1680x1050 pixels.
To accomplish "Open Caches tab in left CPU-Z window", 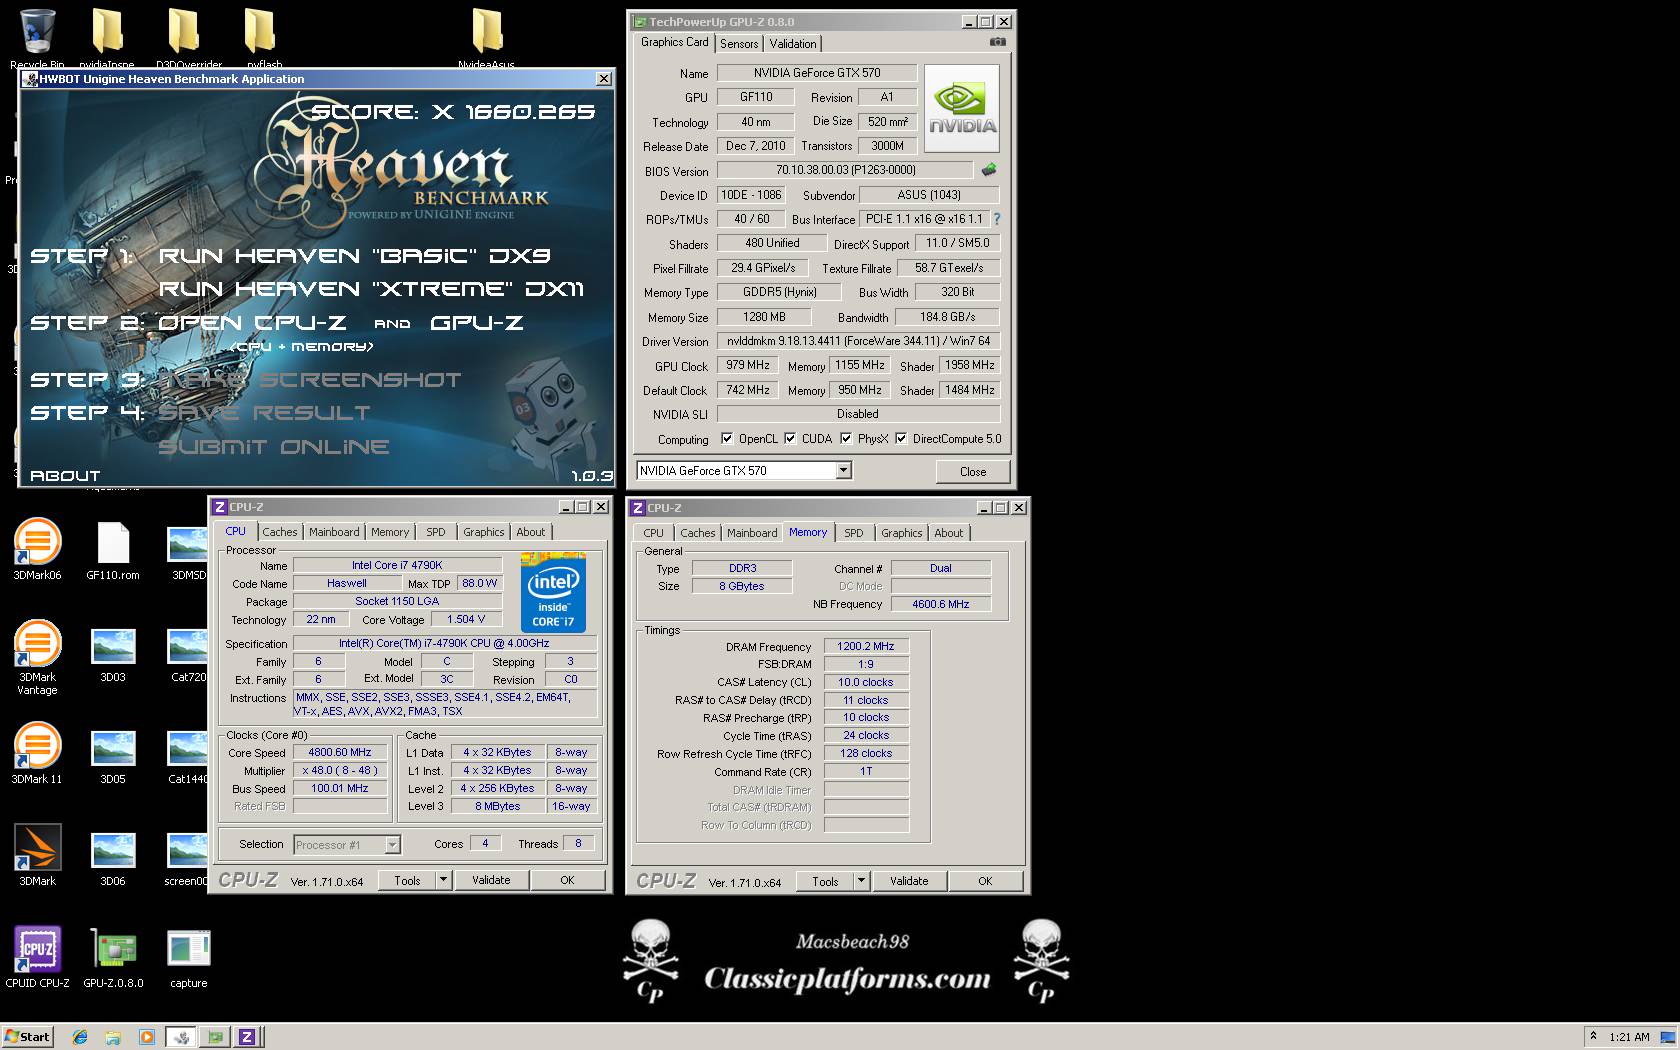I will [280, 532].
